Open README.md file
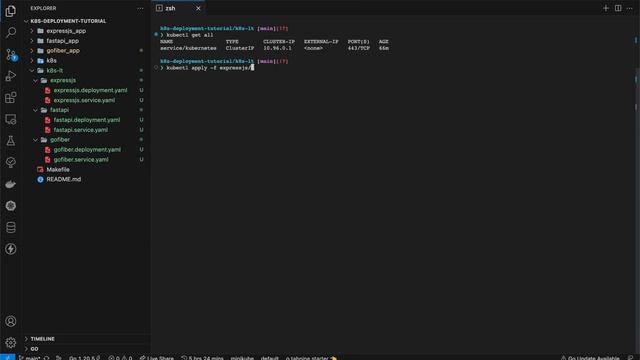Image resolution: width=640 pixels, height=360 pixels. coord(64,179)
